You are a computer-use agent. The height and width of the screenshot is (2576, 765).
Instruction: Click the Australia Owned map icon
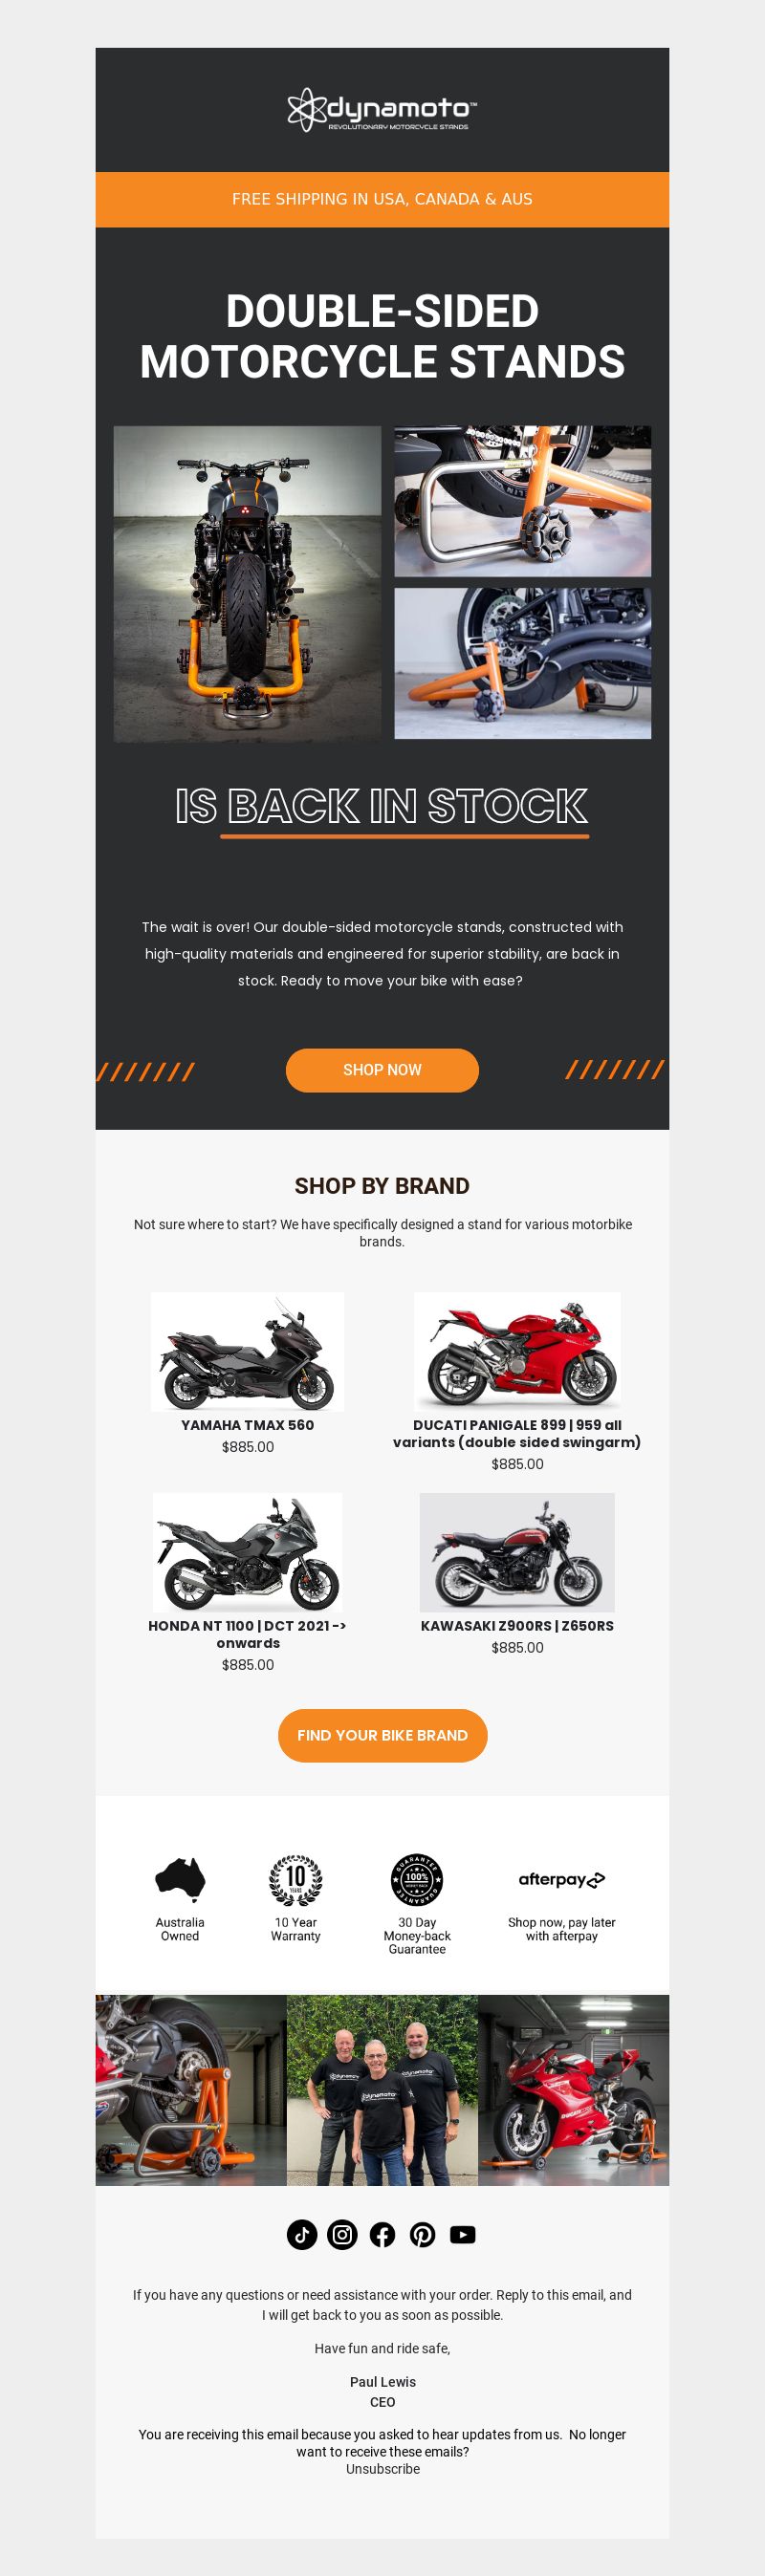(180, 1879)
